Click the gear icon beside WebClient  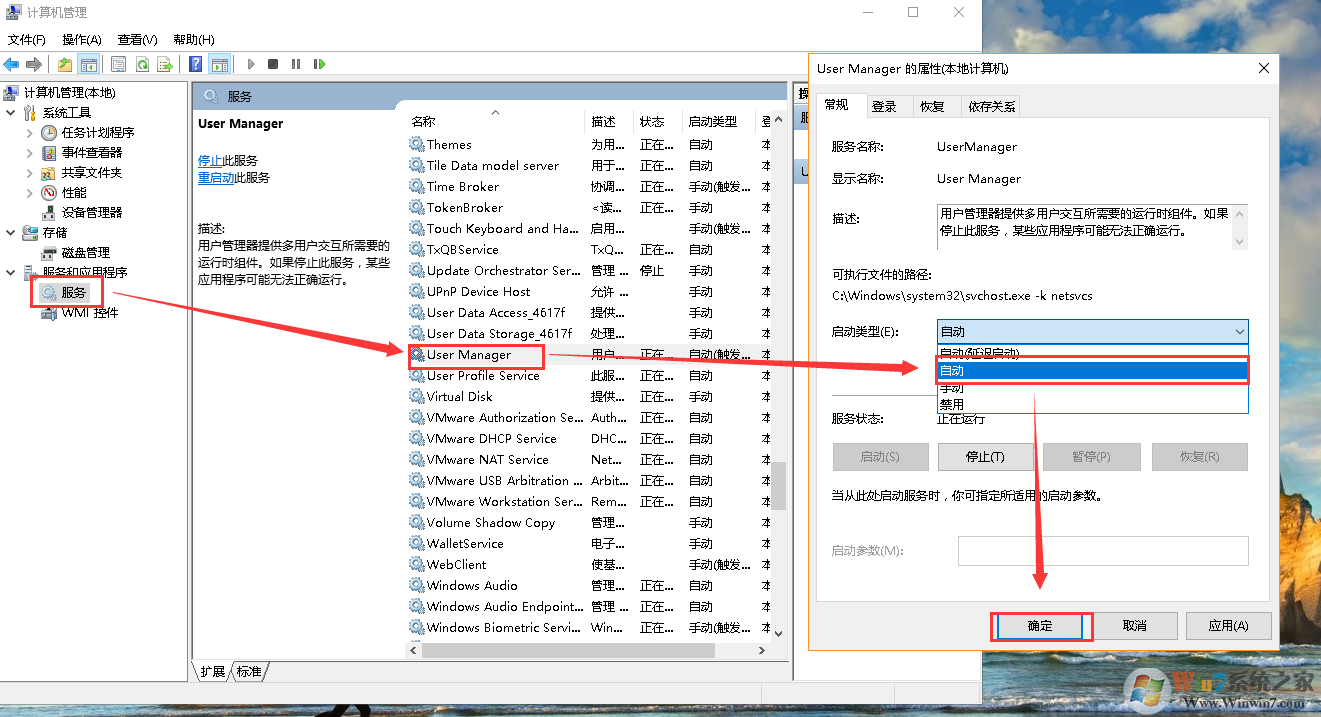pos(417,565)
